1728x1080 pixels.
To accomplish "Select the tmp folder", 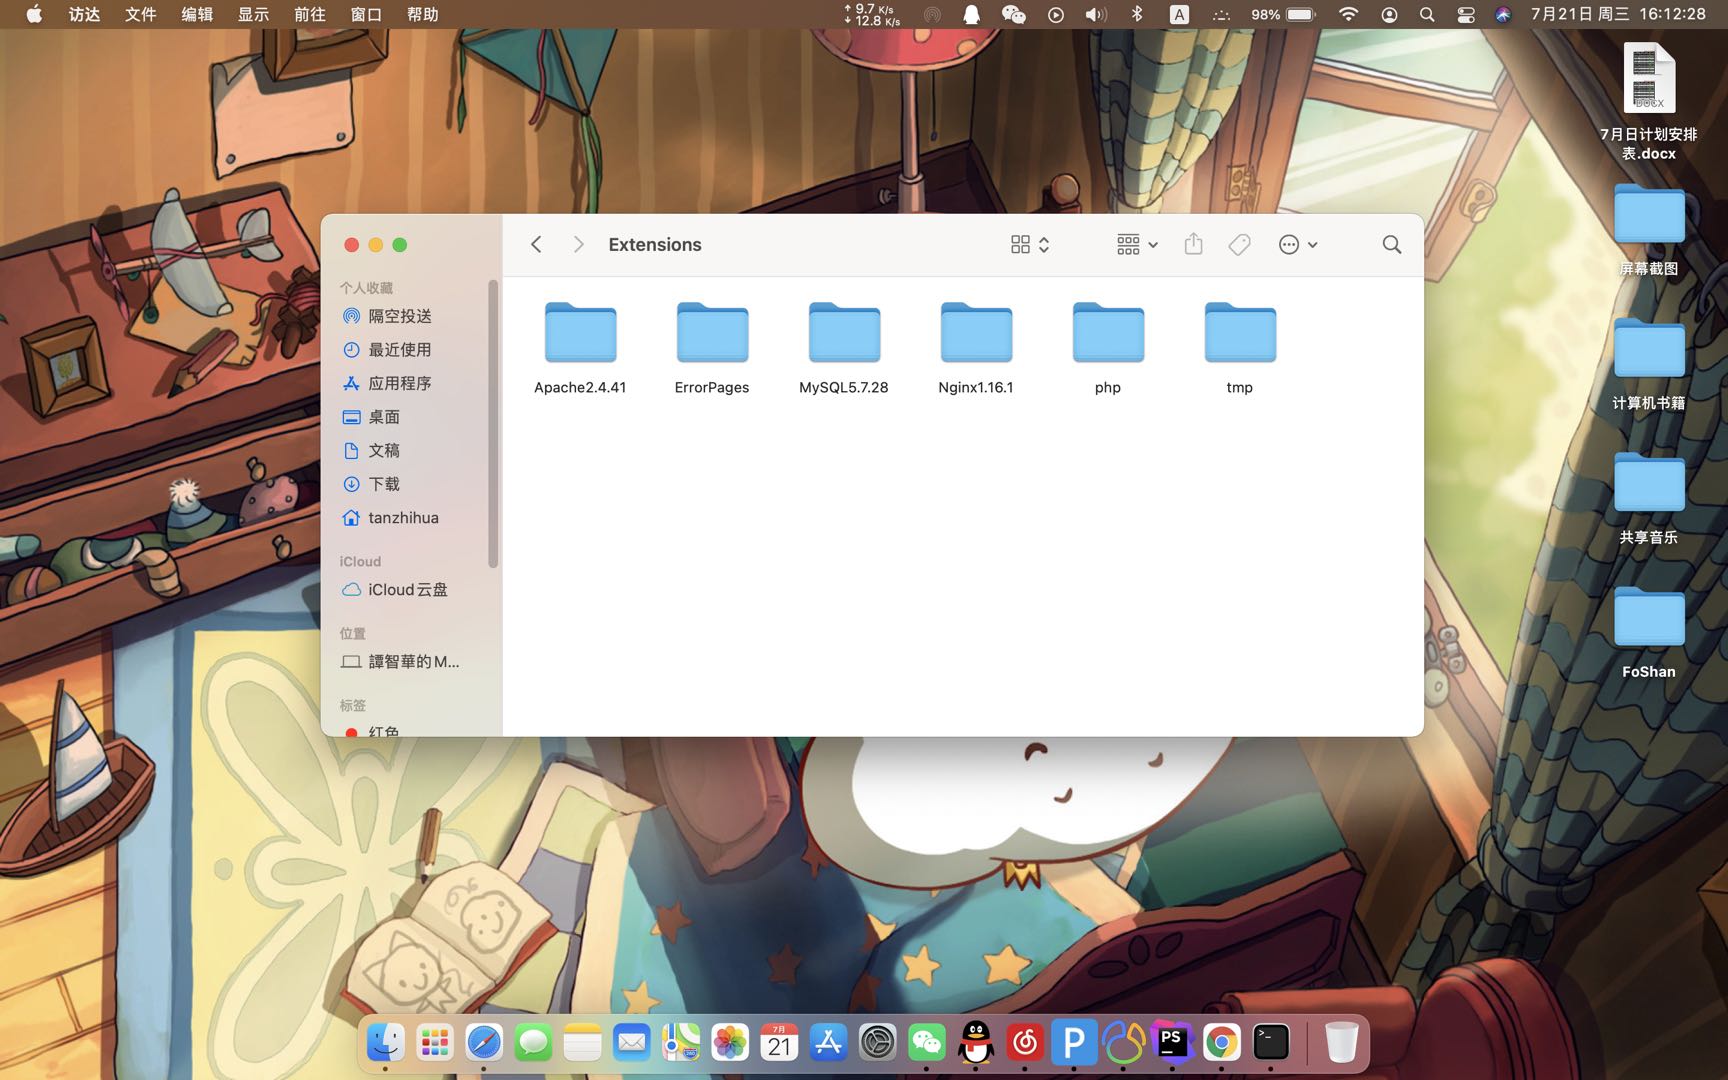I will tap(1240, 348).
